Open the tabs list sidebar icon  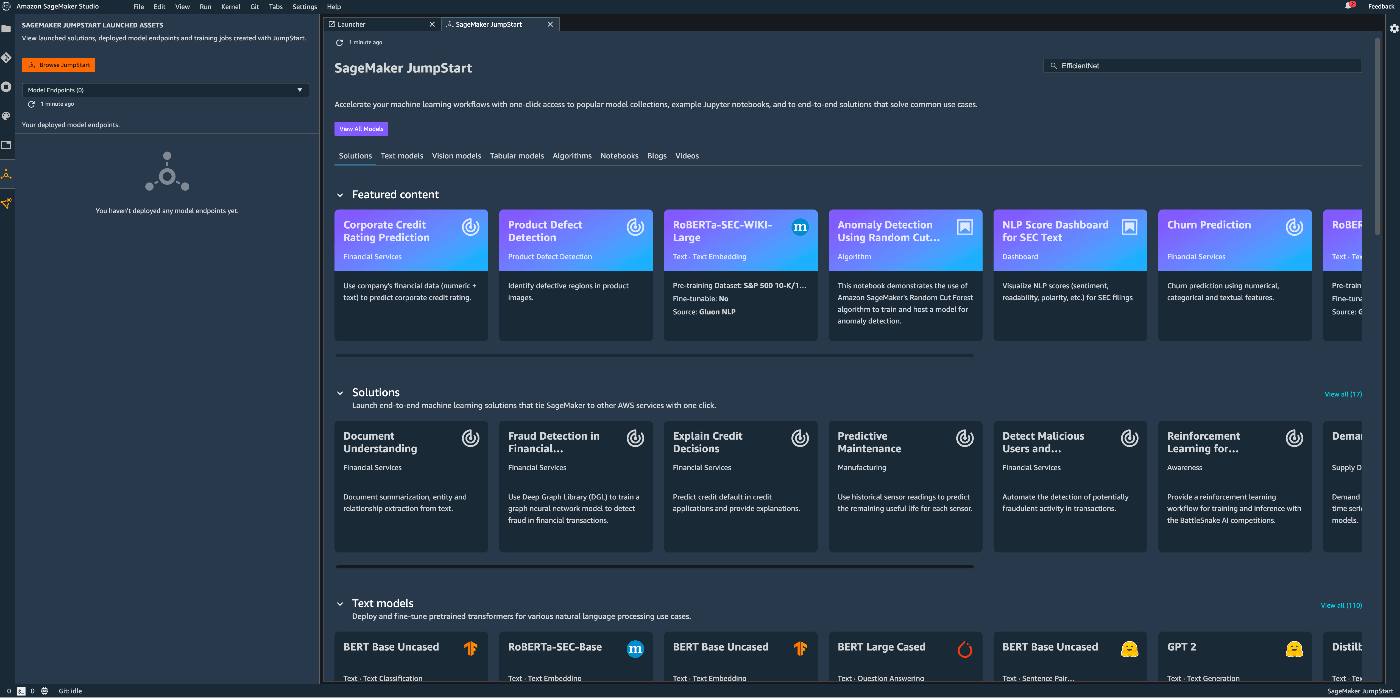pyautogui.click(x=6, y=145)
